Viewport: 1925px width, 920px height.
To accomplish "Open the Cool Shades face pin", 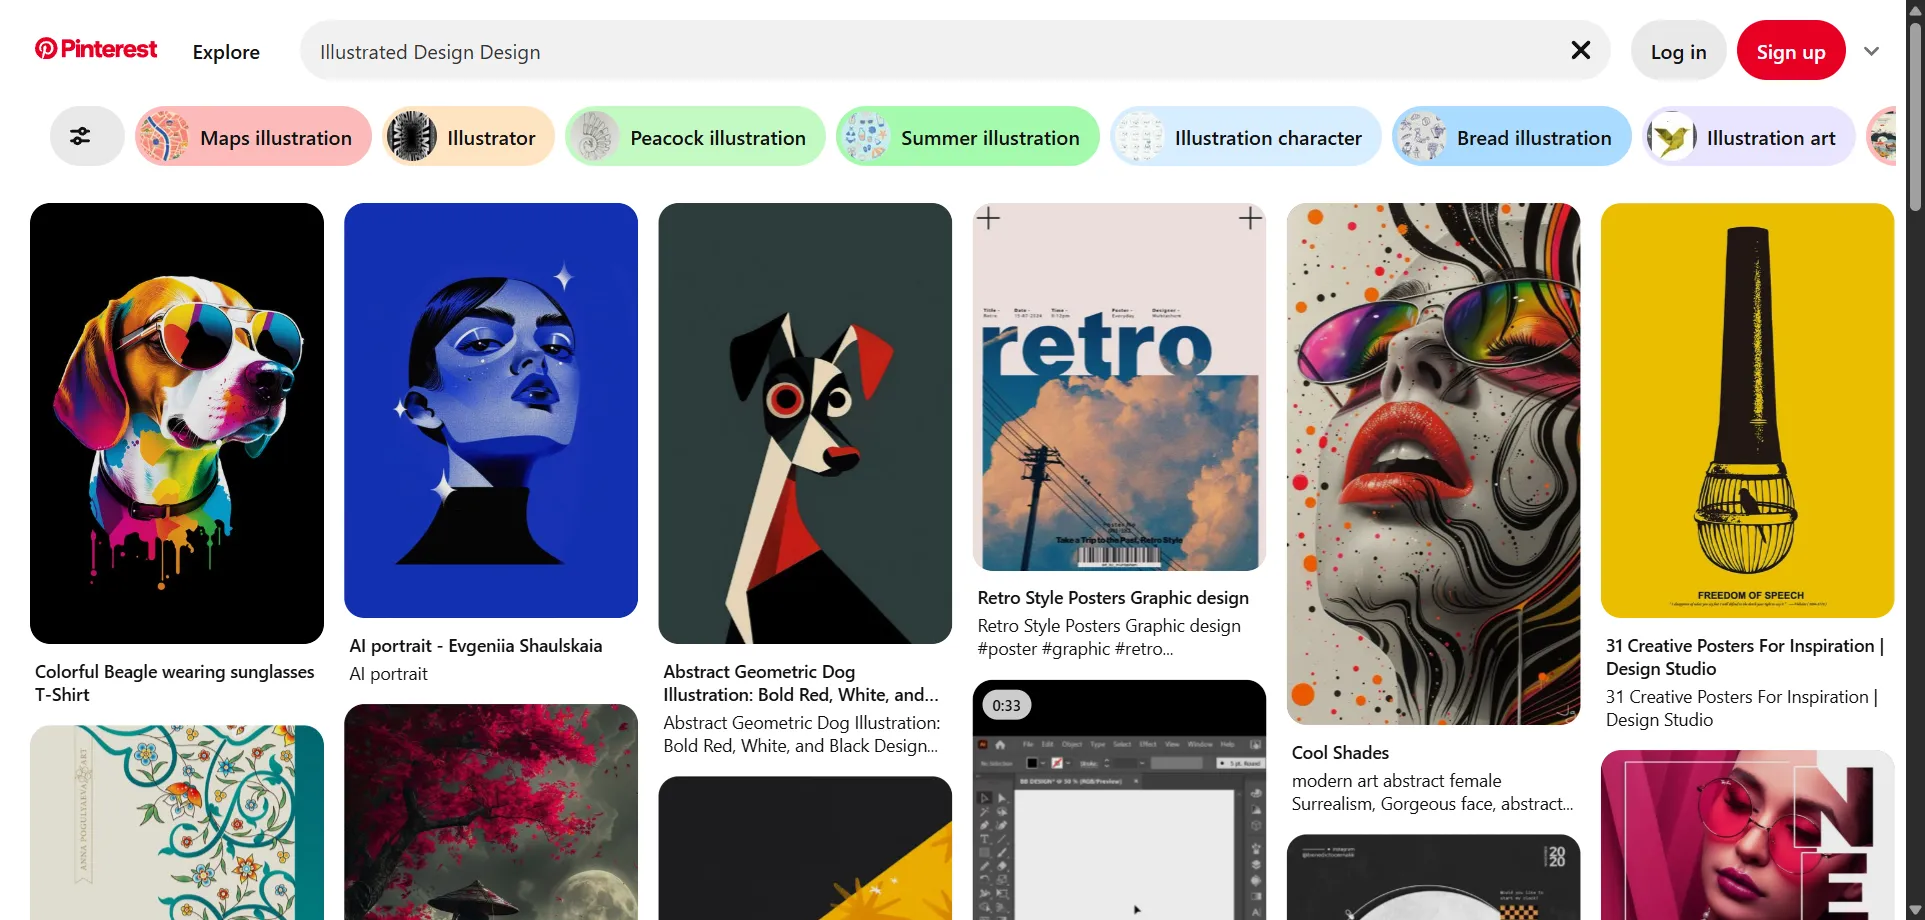I will (1433, 463).
